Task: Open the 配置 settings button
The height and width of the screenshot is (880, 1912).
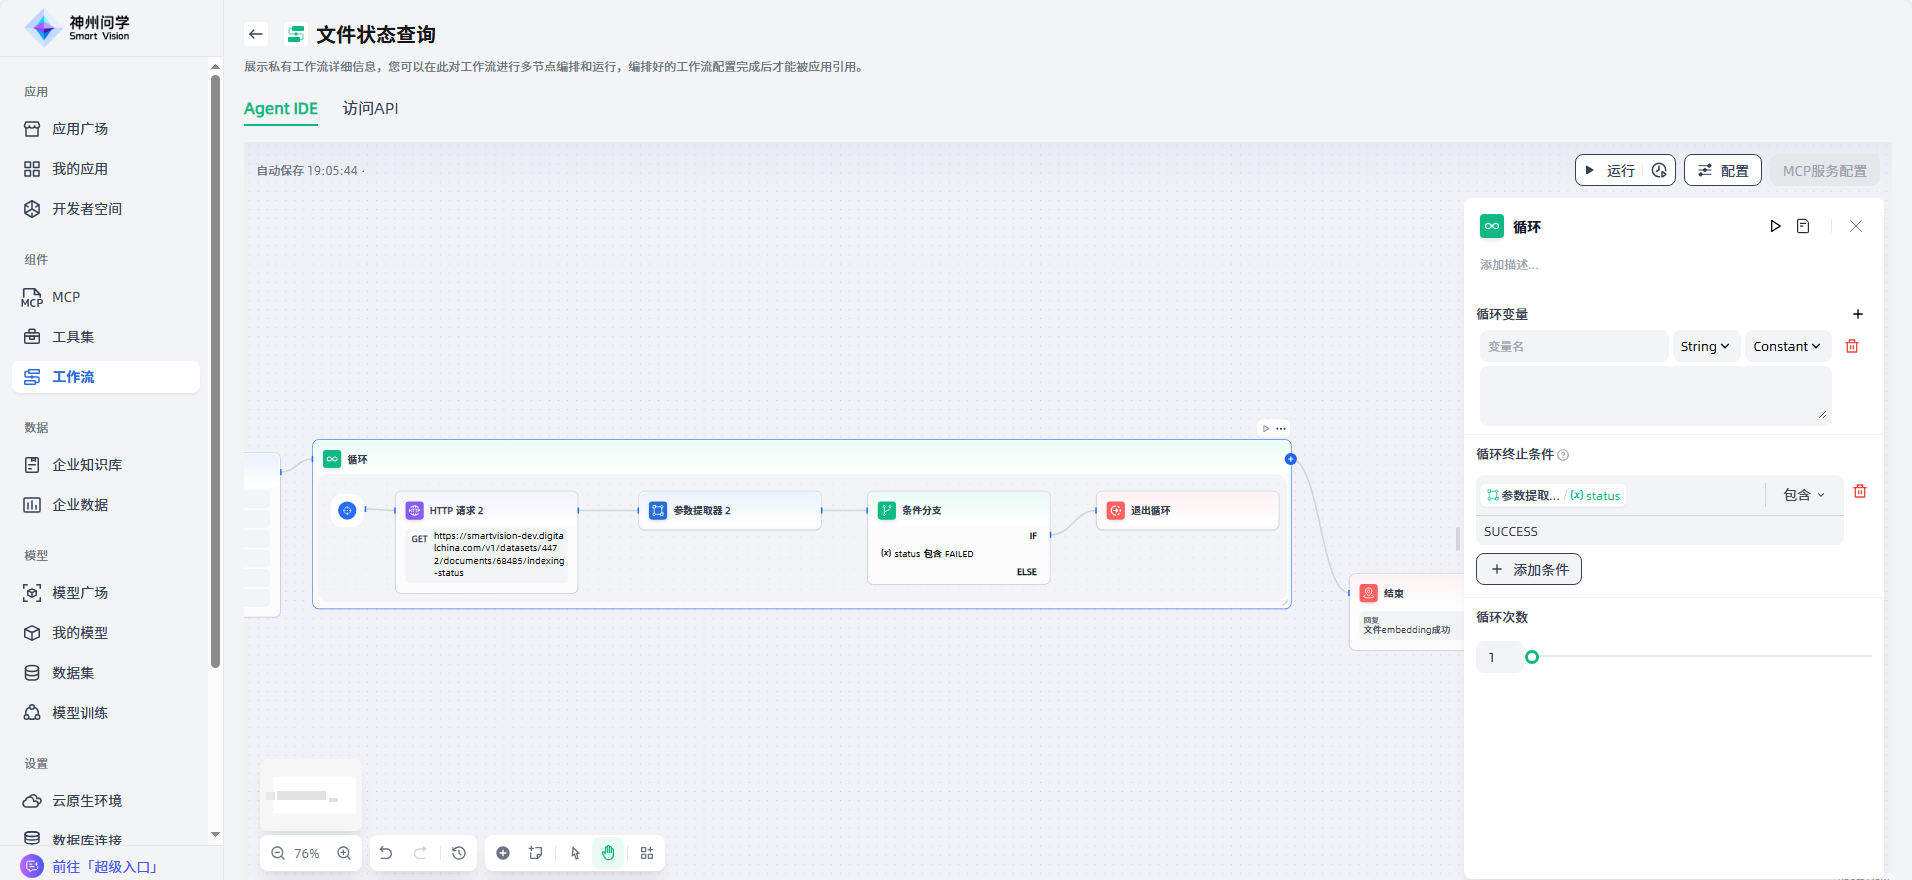Action: coord(1723,171)
